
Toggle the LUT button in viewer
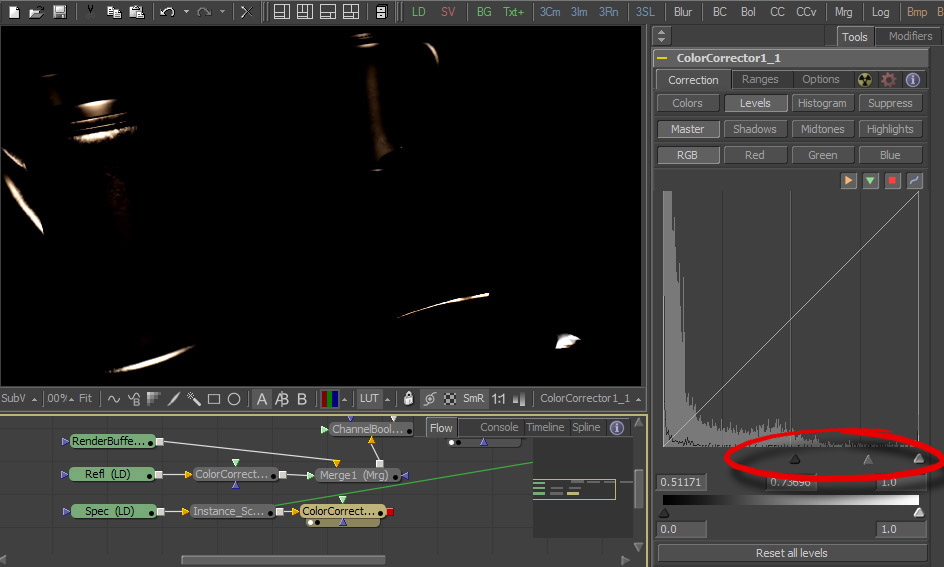(369, 398)
